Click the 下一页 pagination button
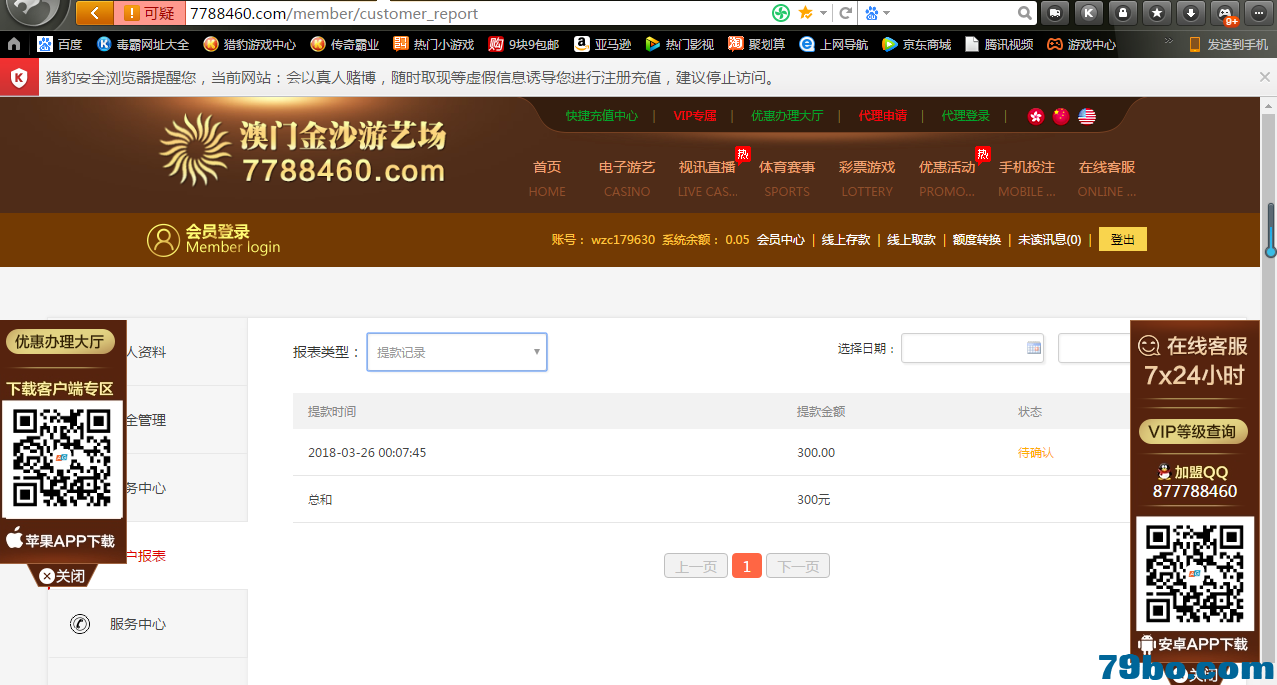The height and width of the screenshot is (685, 1277). tap(797, 566)
